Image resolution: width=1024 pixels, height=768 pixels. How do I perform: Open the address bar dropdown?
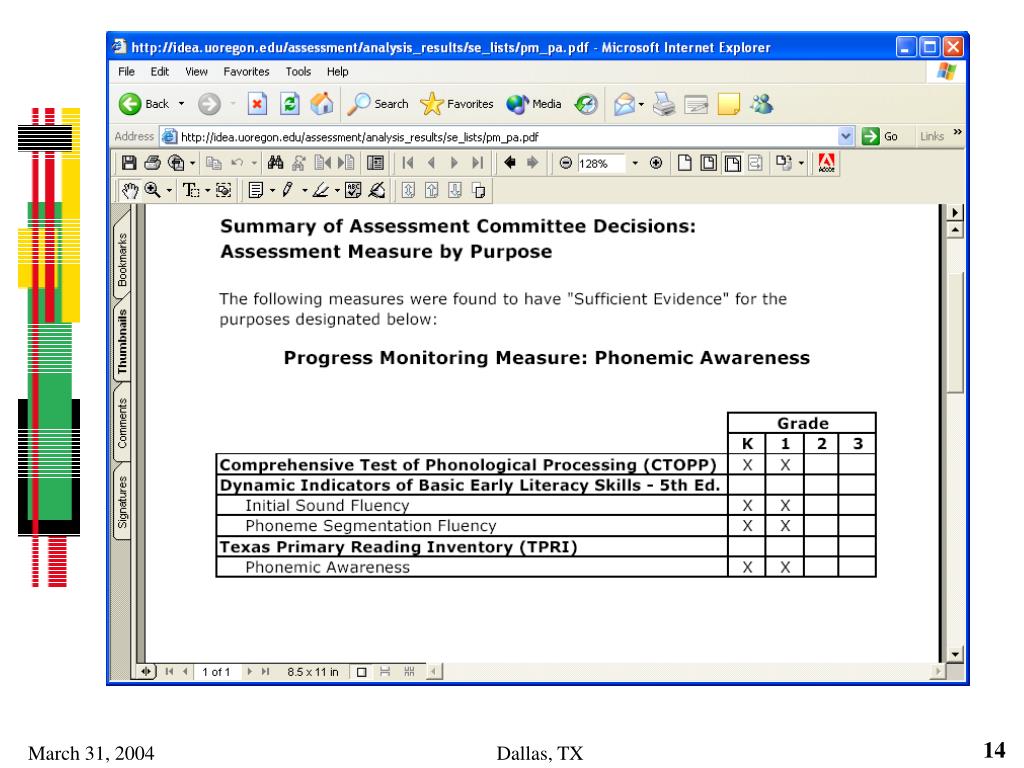coord(846,136)
